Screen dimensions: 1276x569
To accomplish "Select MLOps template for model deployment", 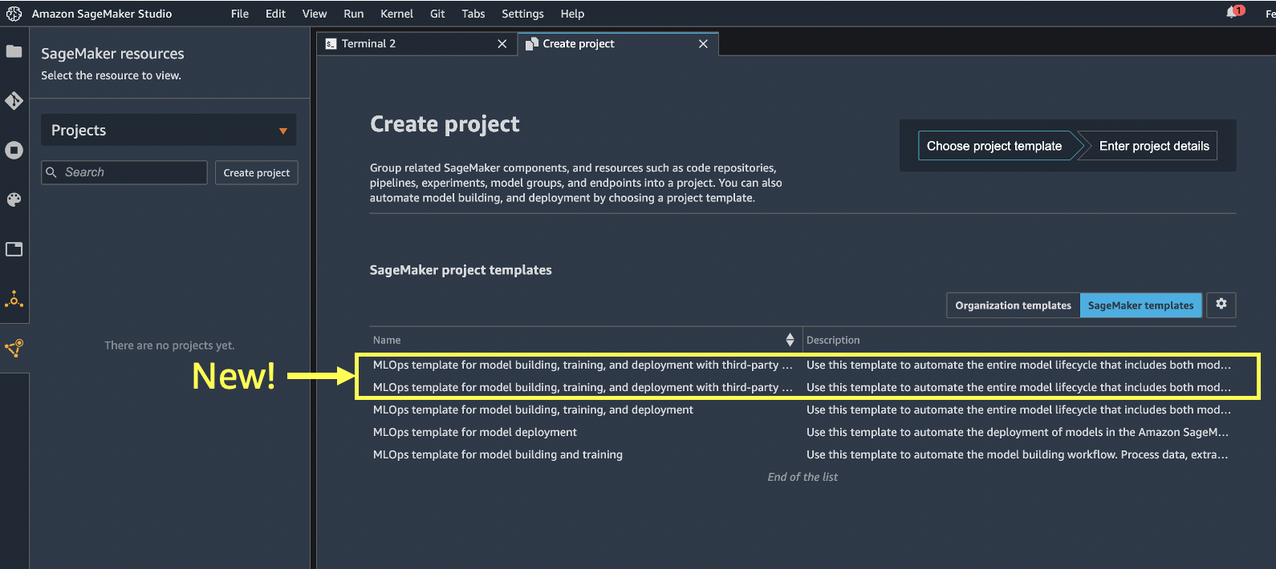I will (x=475, y=432).
